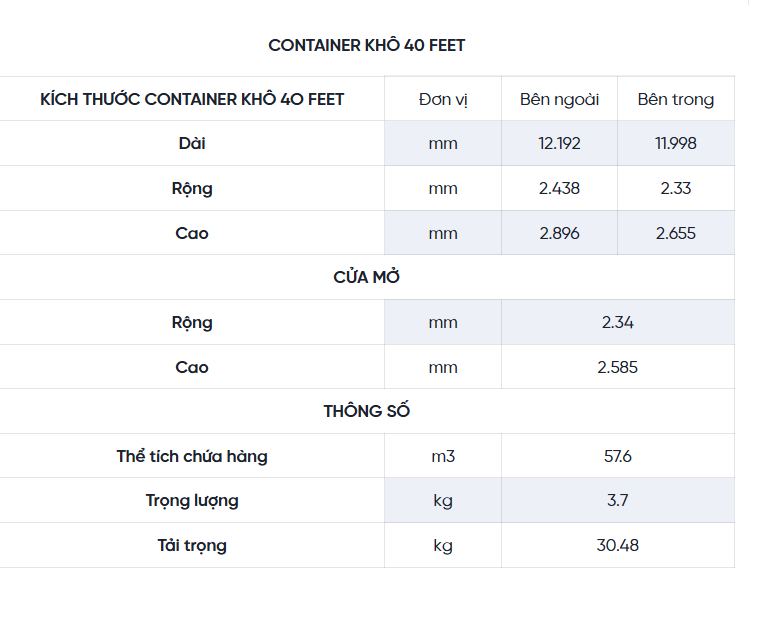Click the Đơn vị column header

tap(443, 99)
